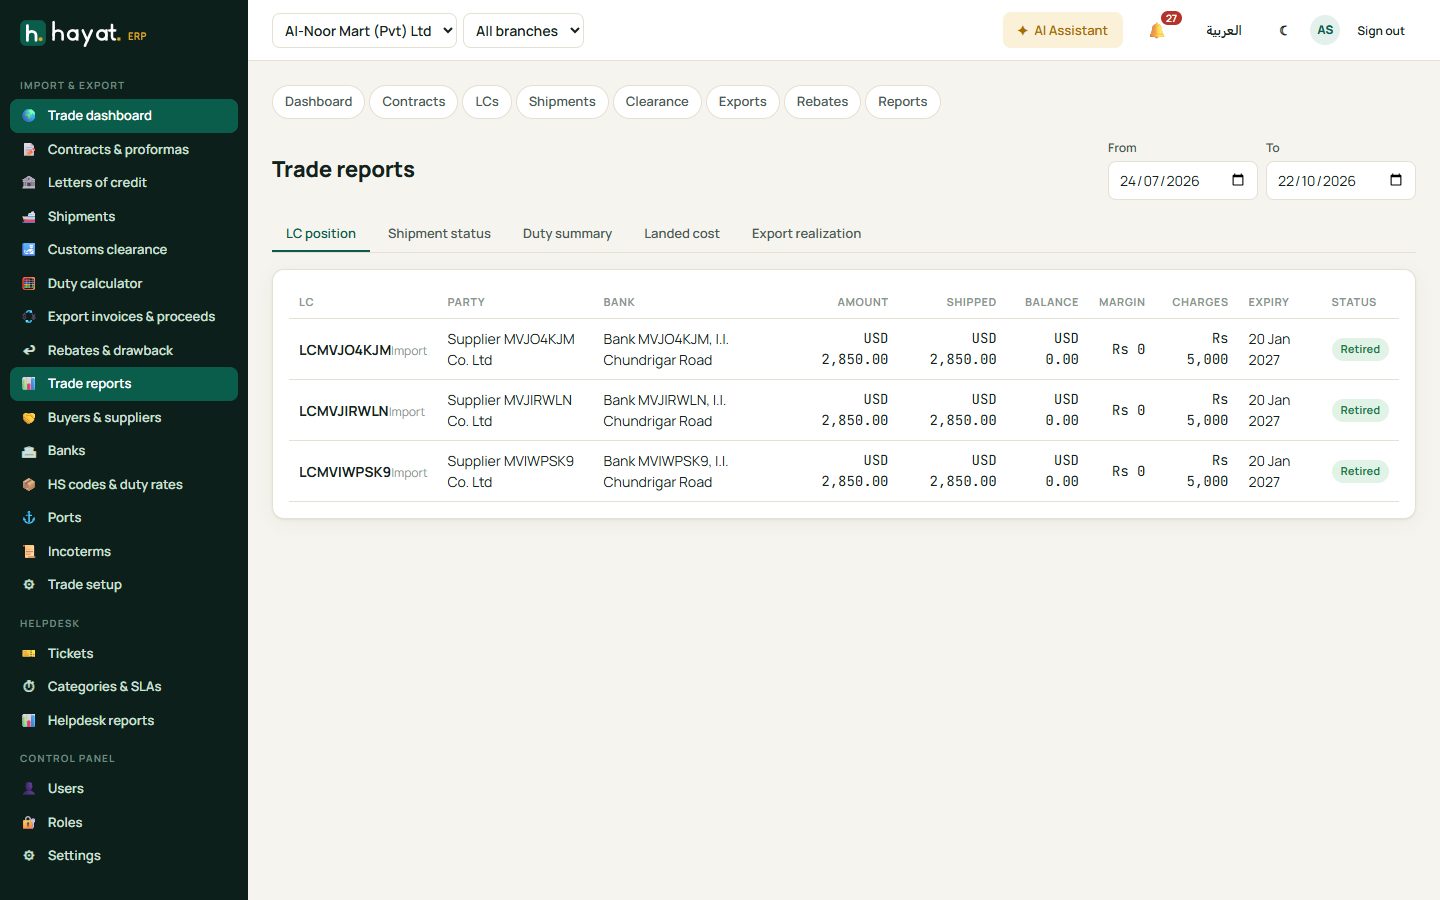Click Shipments sidebar icon
This screenshot has width=1440, height=900.
pyautogui.click(x=29, y=216)
